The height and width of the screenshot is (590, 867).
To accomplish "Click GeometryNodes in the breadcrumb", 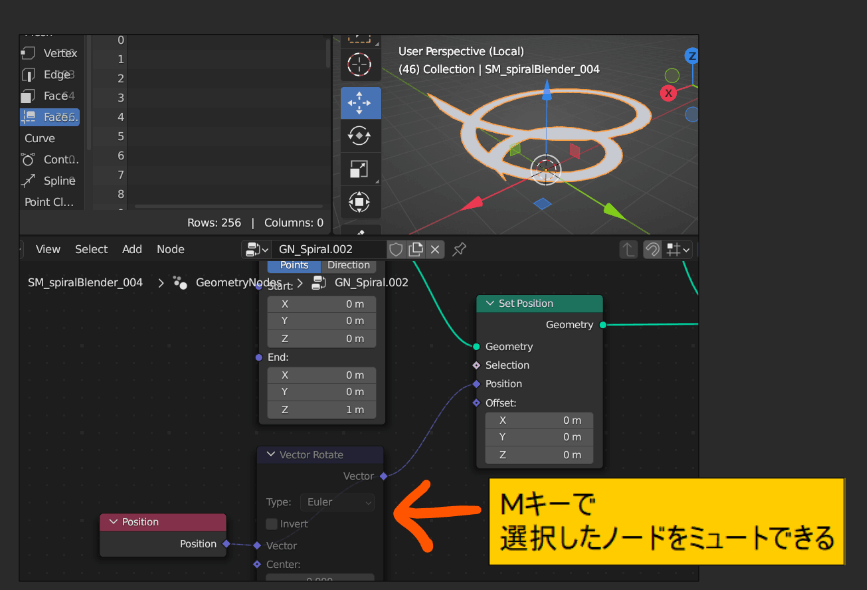I will 239,283.
